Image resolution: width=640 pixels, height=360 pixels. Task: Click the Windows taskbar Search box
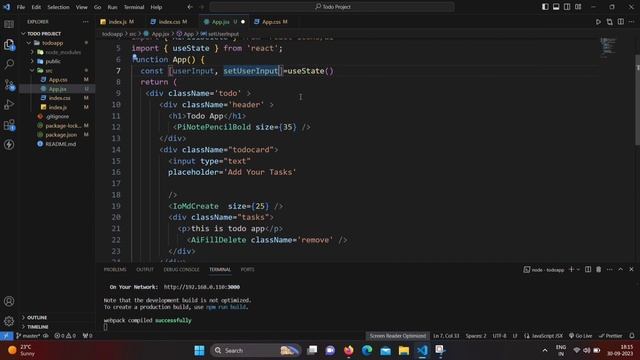(x=255, y=350)
